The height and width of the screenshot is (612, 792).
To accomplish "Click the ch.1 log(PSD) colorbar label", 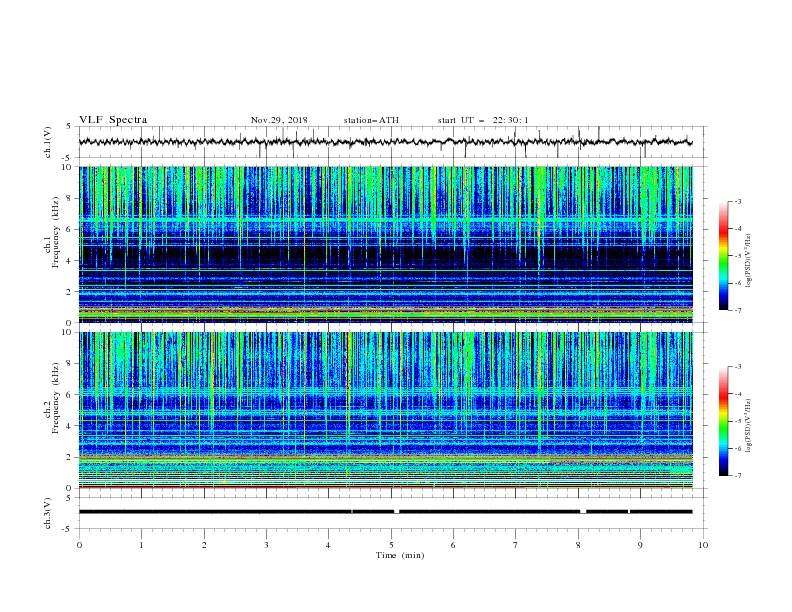I will click(749, 261).
